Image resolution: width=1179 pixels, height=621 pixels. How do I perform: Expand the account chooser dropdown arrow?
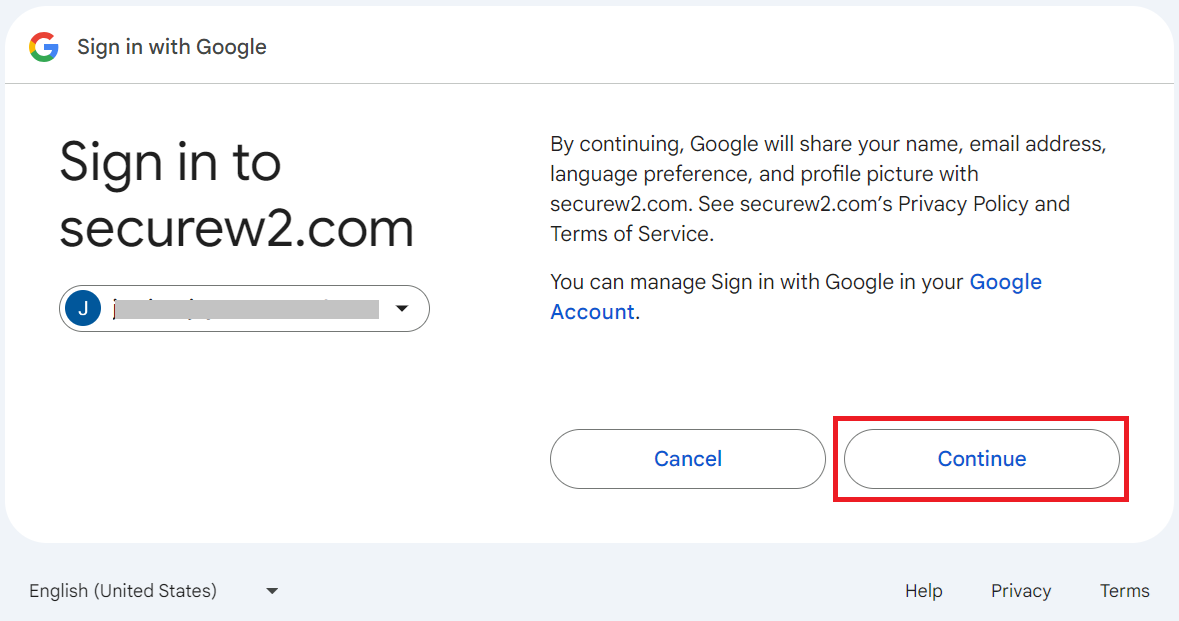402,308
